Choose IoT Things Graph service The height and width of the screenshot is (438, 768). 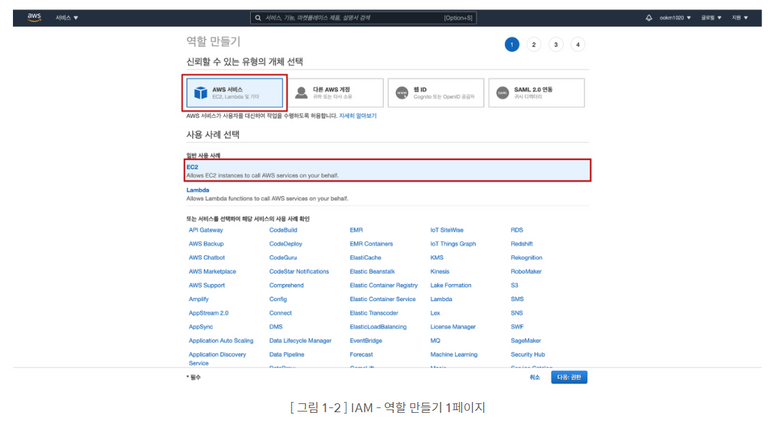click(x=453, y=243)
